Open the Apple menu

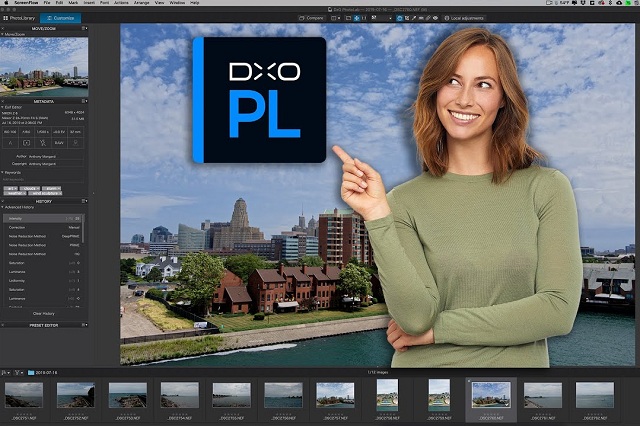(x=6, y=2)
